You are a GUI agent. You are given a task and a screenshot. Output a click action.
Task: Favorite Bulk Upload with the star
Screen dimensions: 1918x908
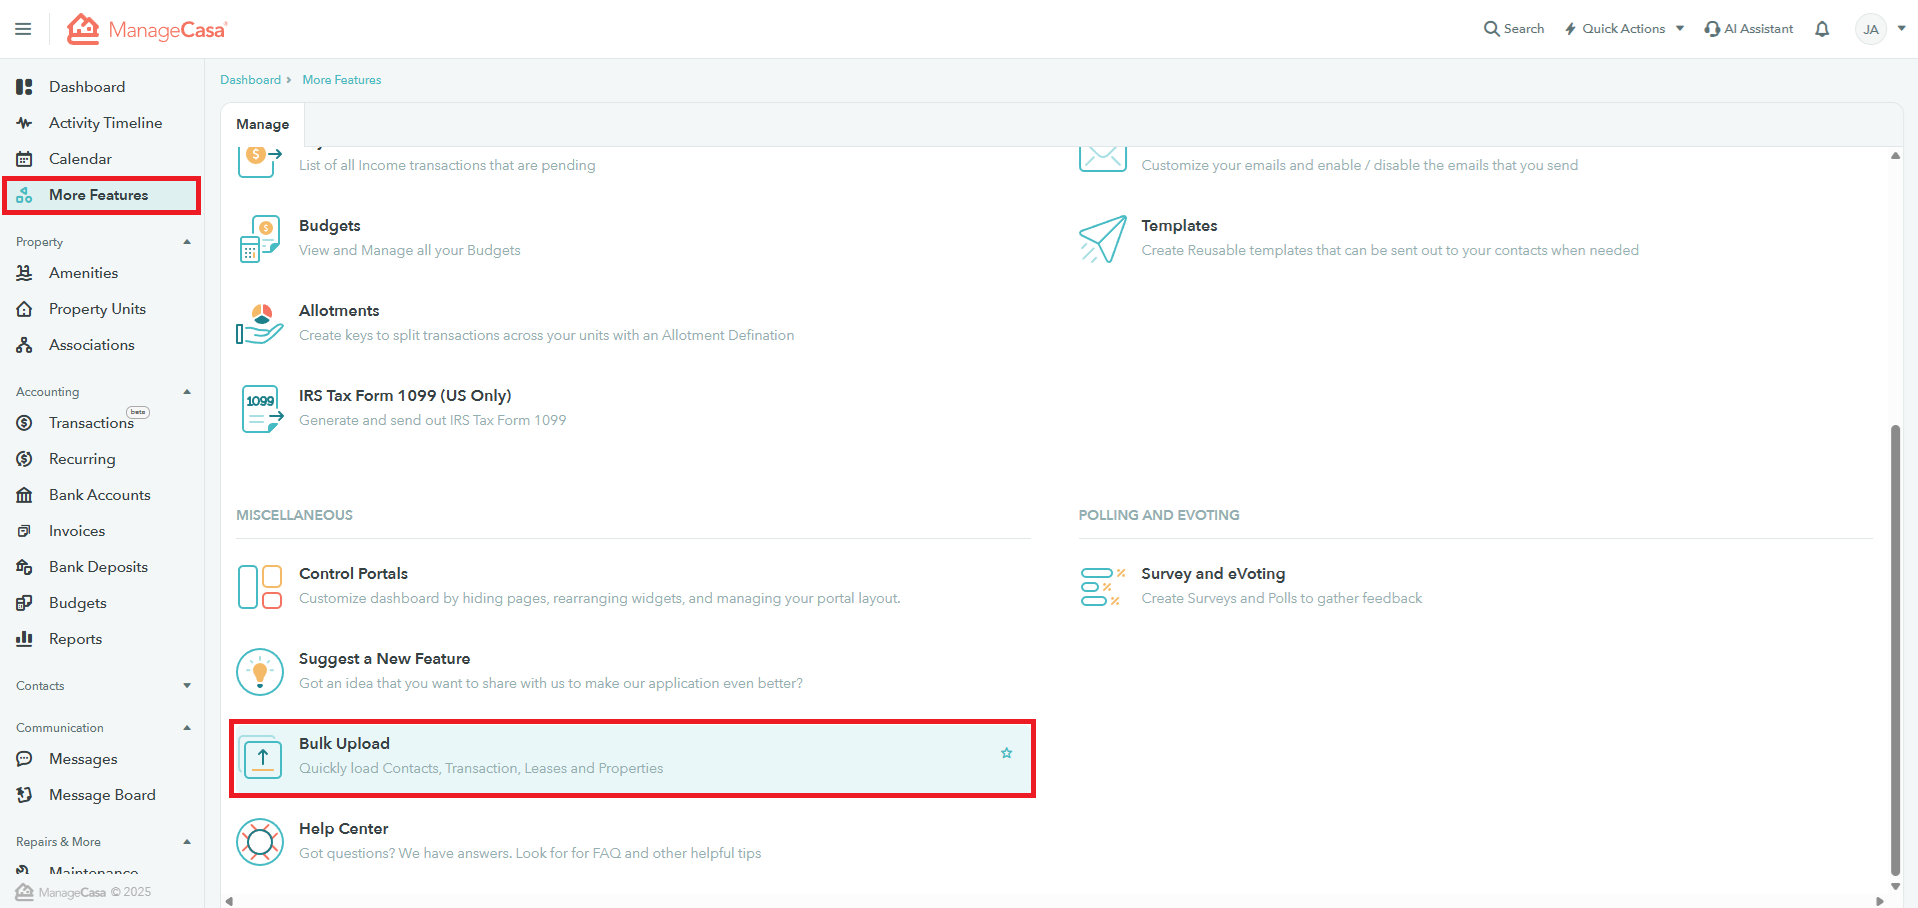click(1006, 753)
